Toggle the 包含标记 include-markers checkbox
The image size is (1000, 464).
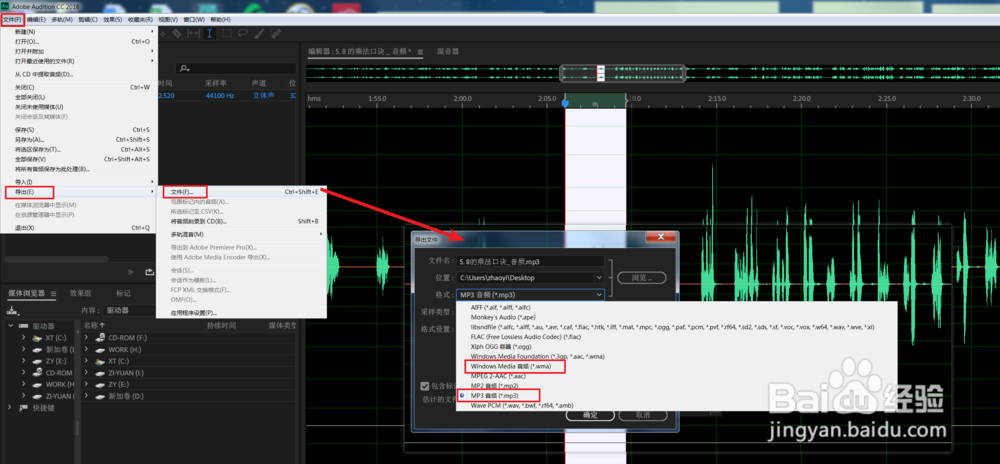tap(424, 386)
